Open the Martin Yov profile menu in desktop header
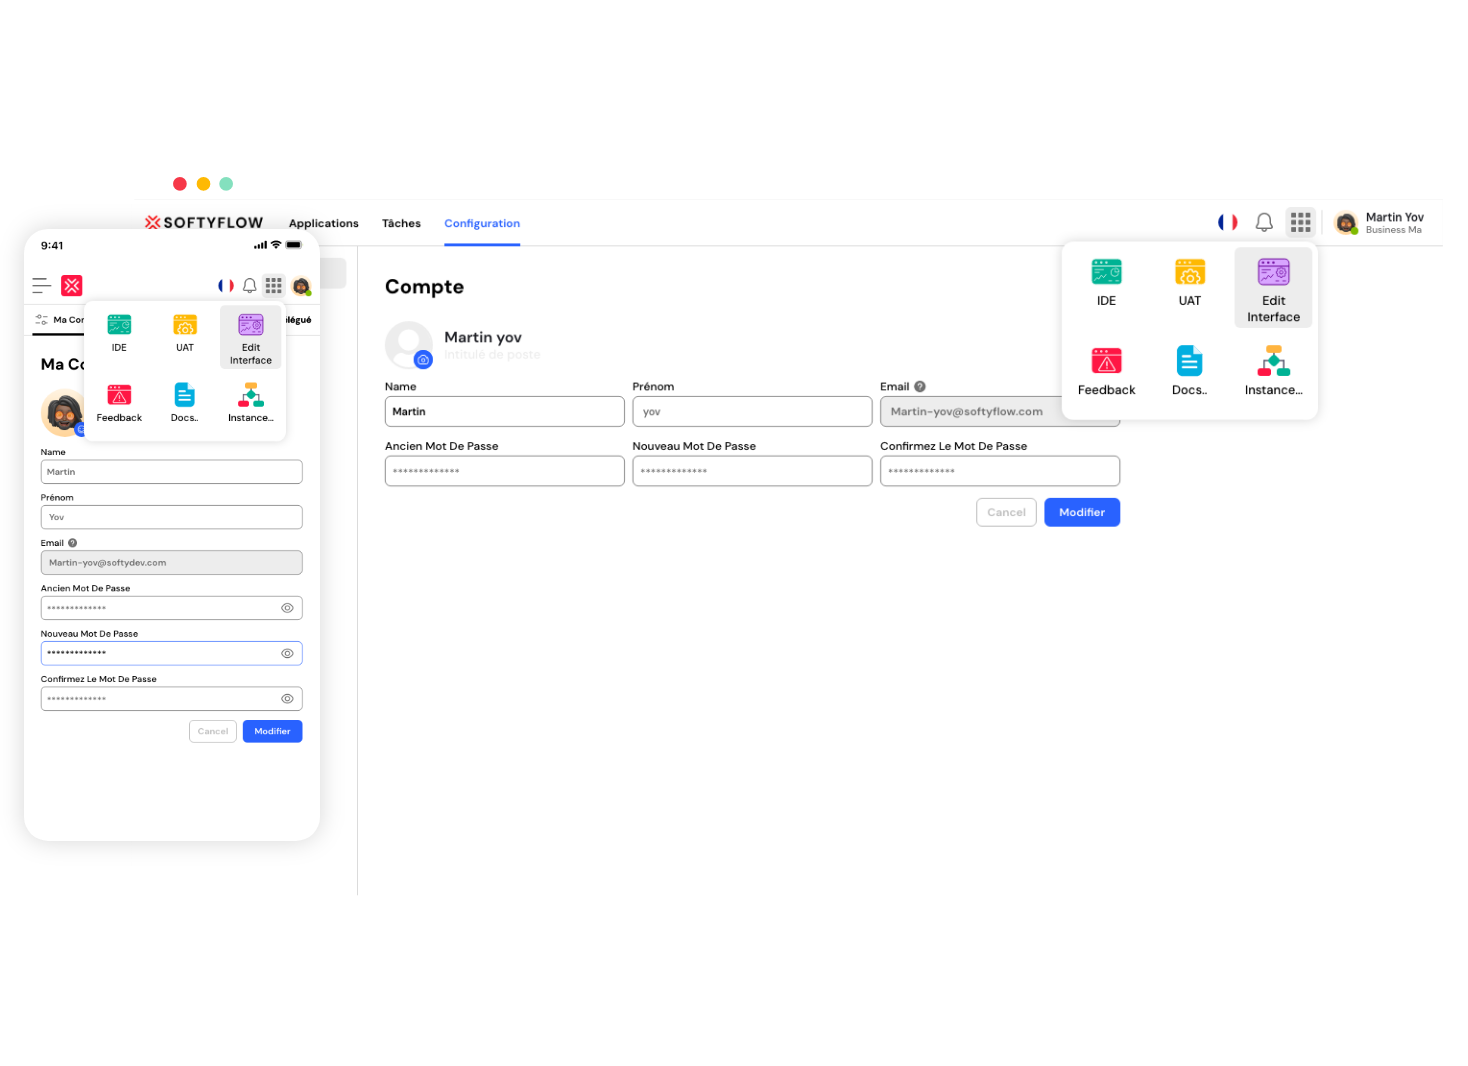This screenshot has width=1468, height=1066. pyautogui.click(x=1380, y=222)
